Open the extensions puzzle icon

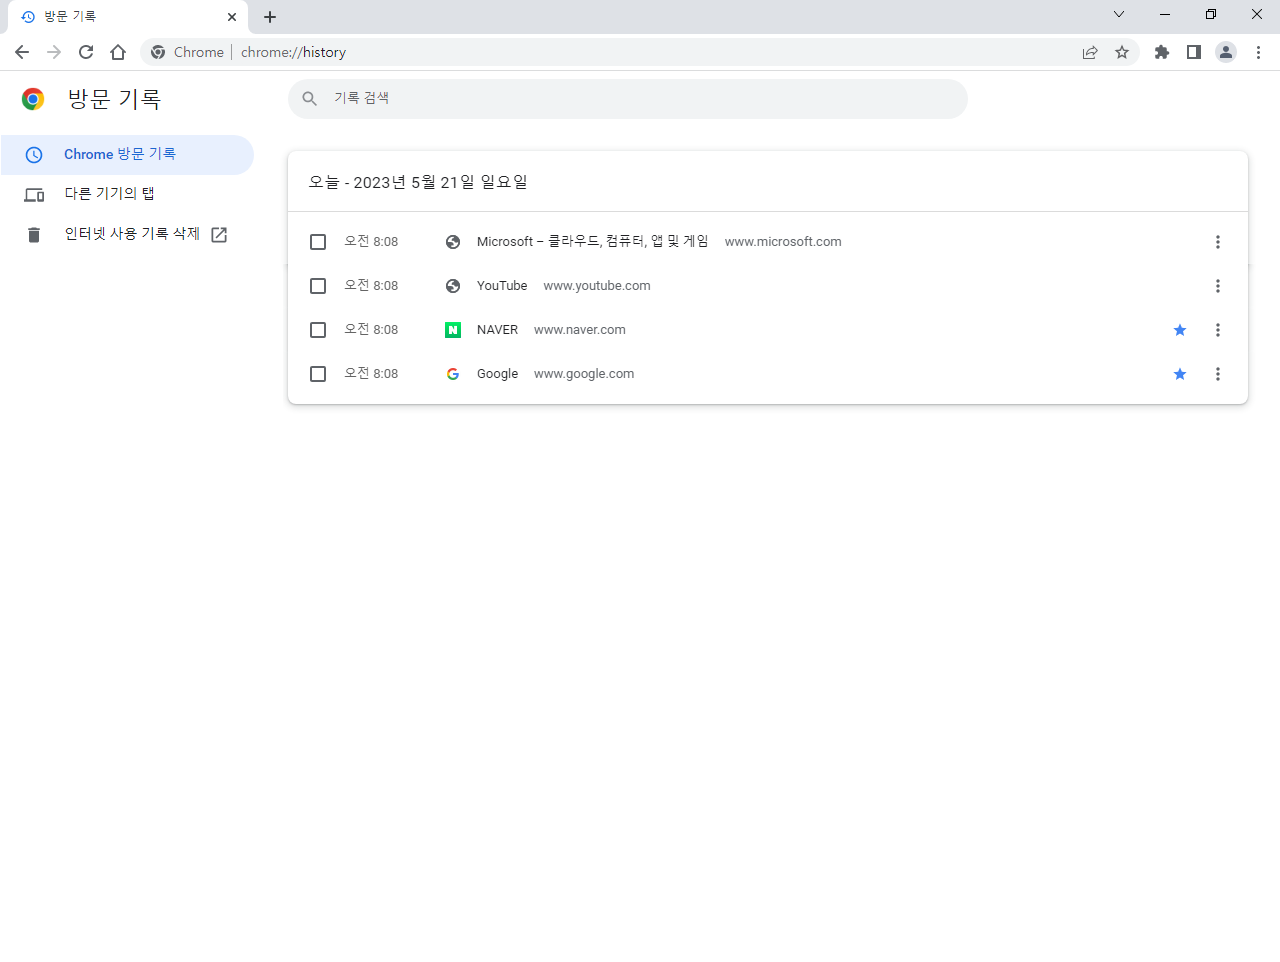click(x=1162, y=52)
